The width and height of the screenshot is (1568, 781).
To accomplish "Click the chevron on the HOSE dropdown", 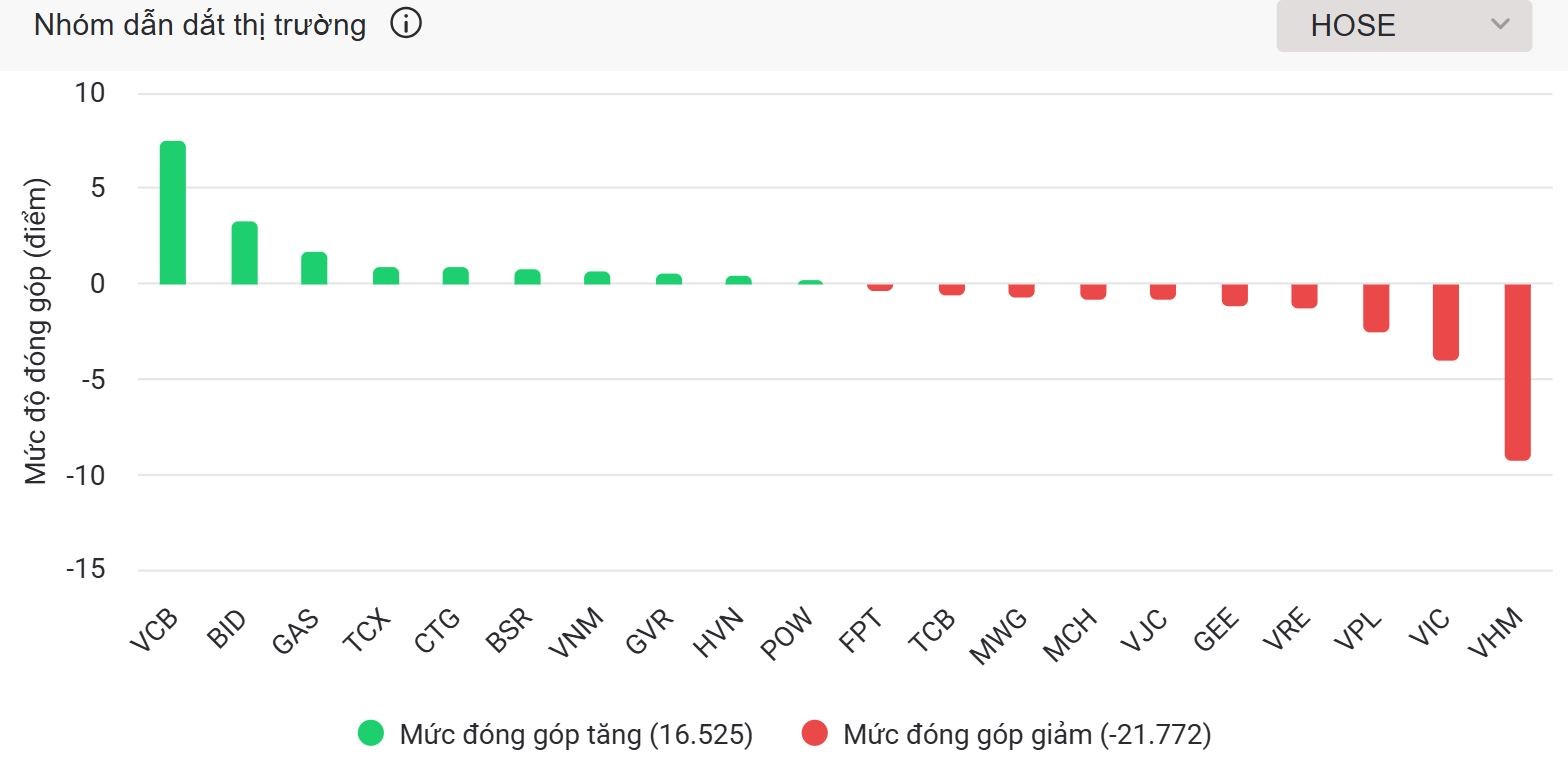I will tap(1500, 26).
